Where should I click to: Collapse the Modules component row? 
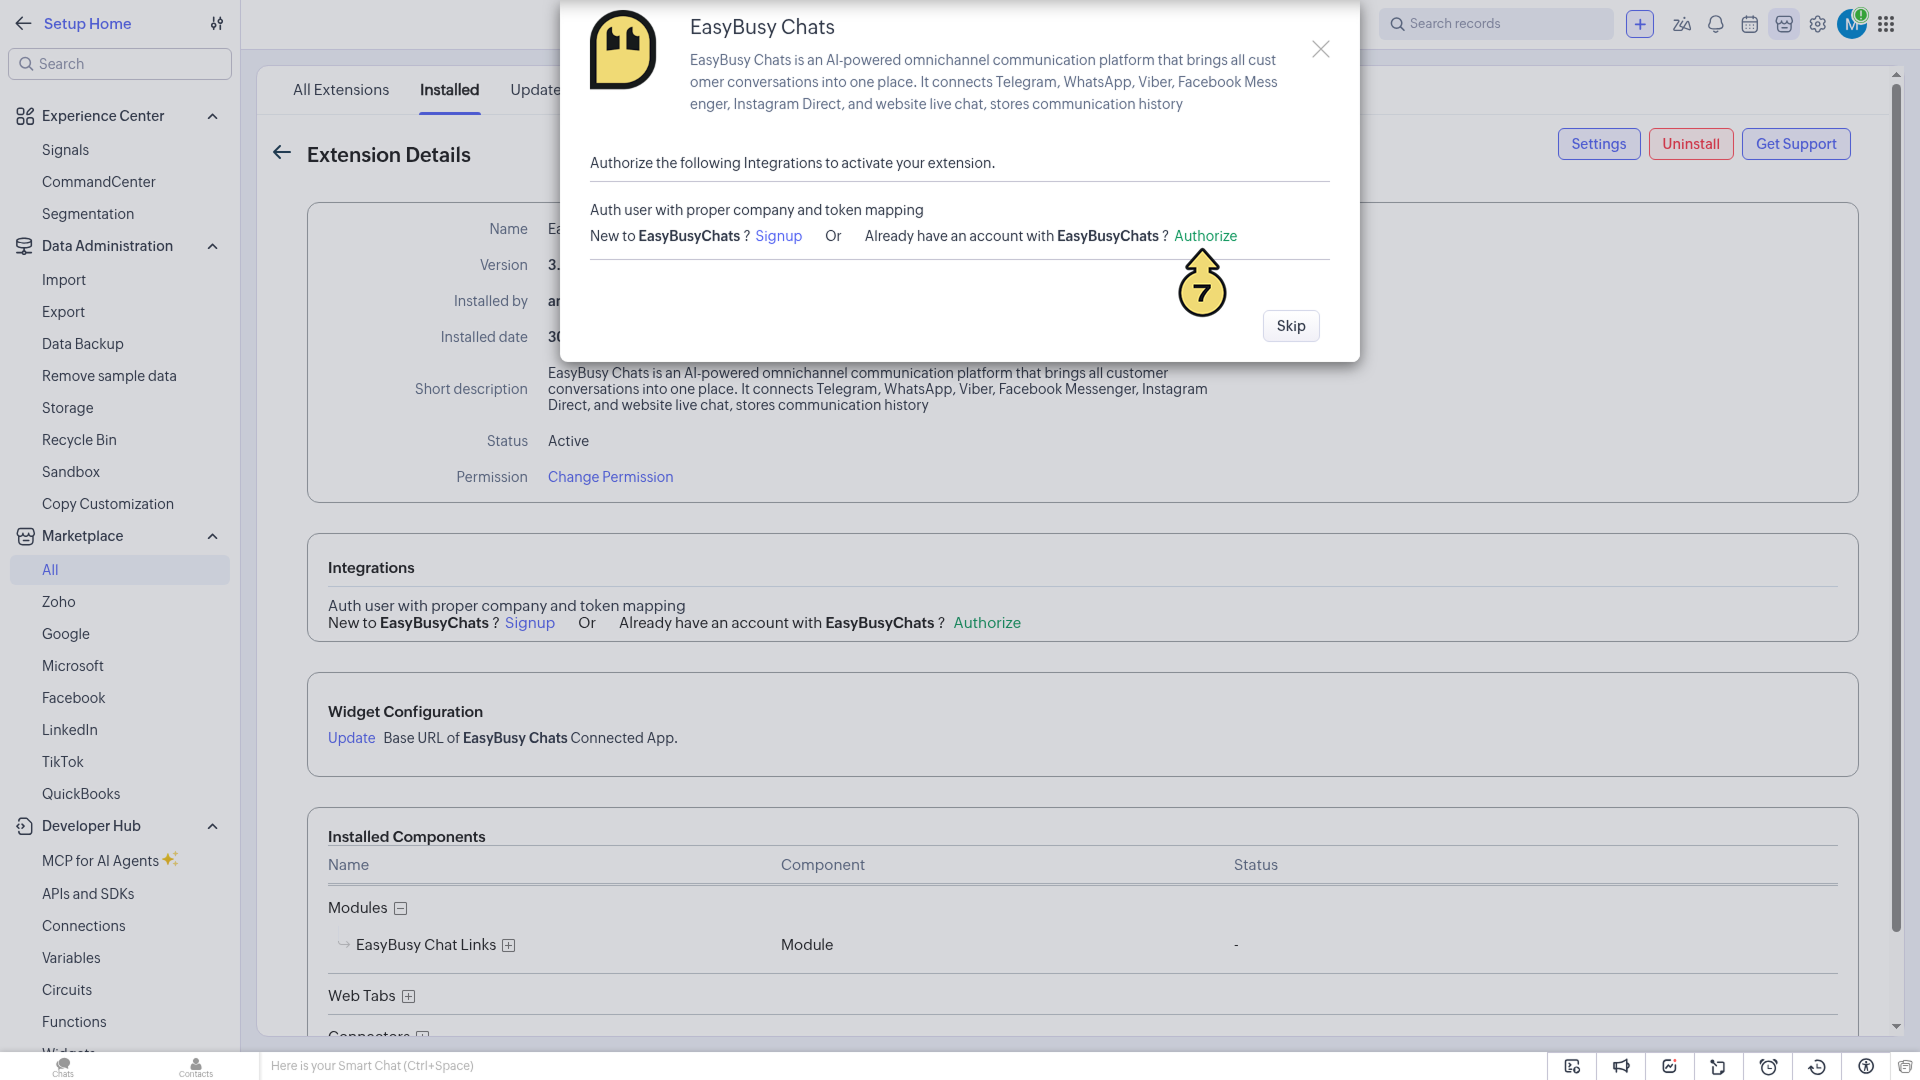click(x=401, y=909)
